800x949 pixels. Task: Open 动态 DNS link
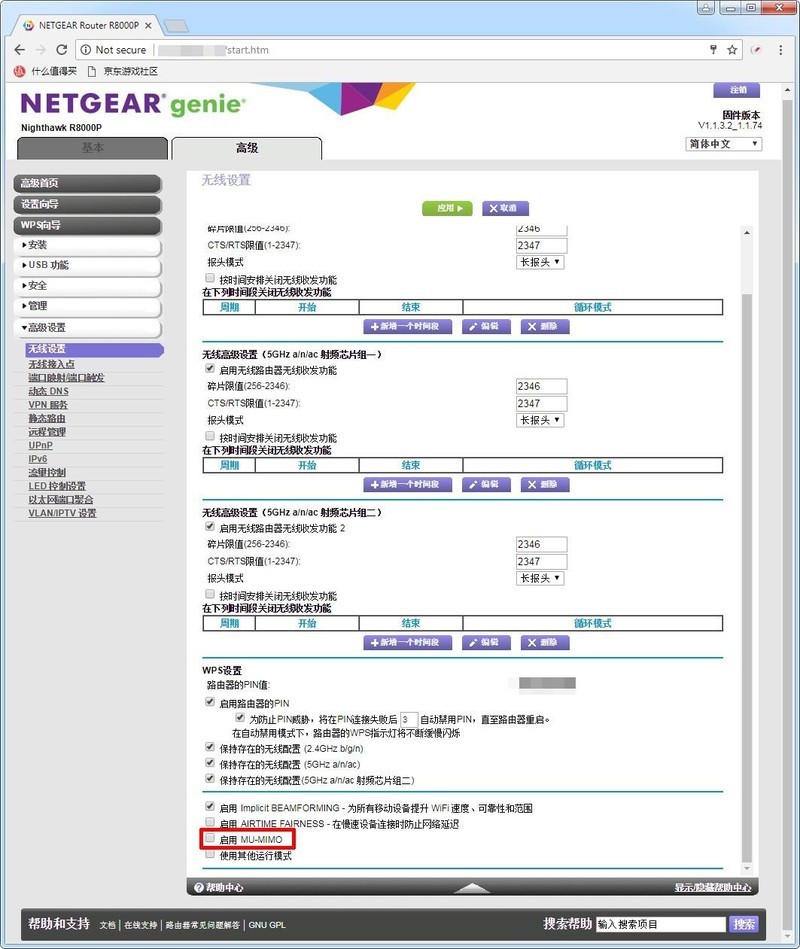click(x=48, y=391)
